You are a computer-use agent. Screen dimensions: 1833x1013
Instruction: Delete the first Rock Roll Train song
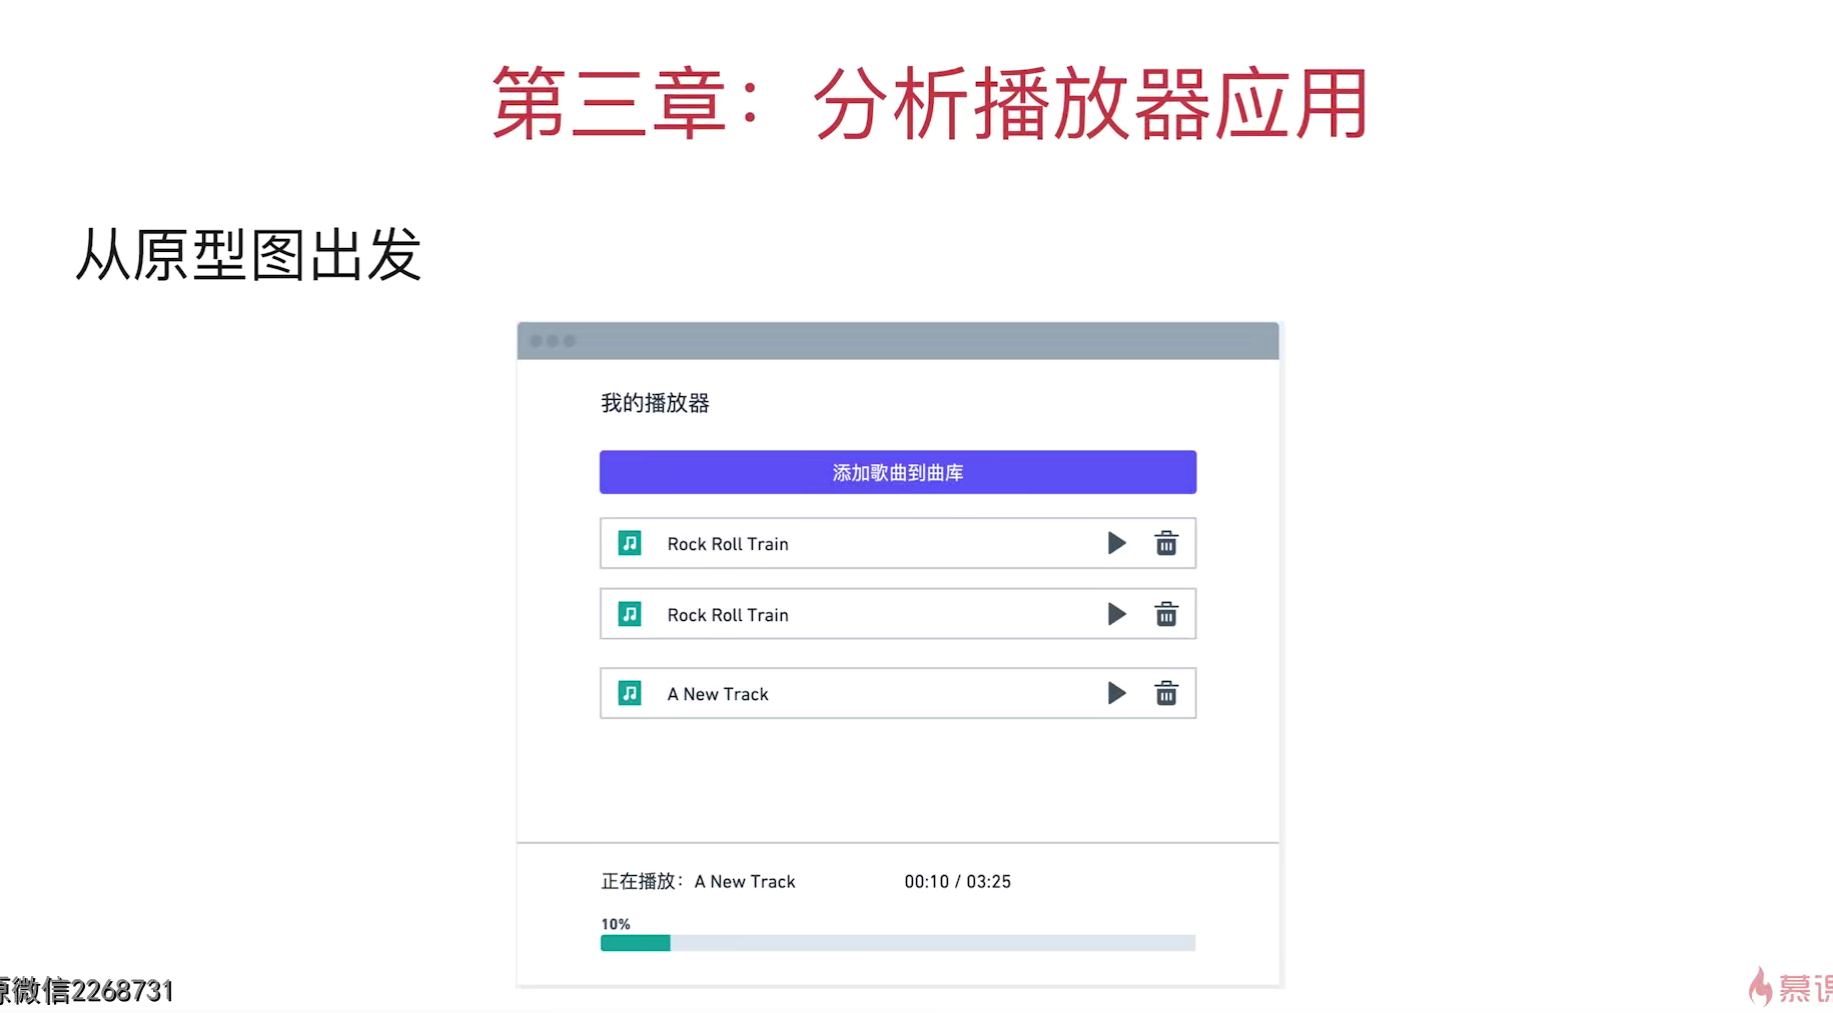pos(1166,543)
